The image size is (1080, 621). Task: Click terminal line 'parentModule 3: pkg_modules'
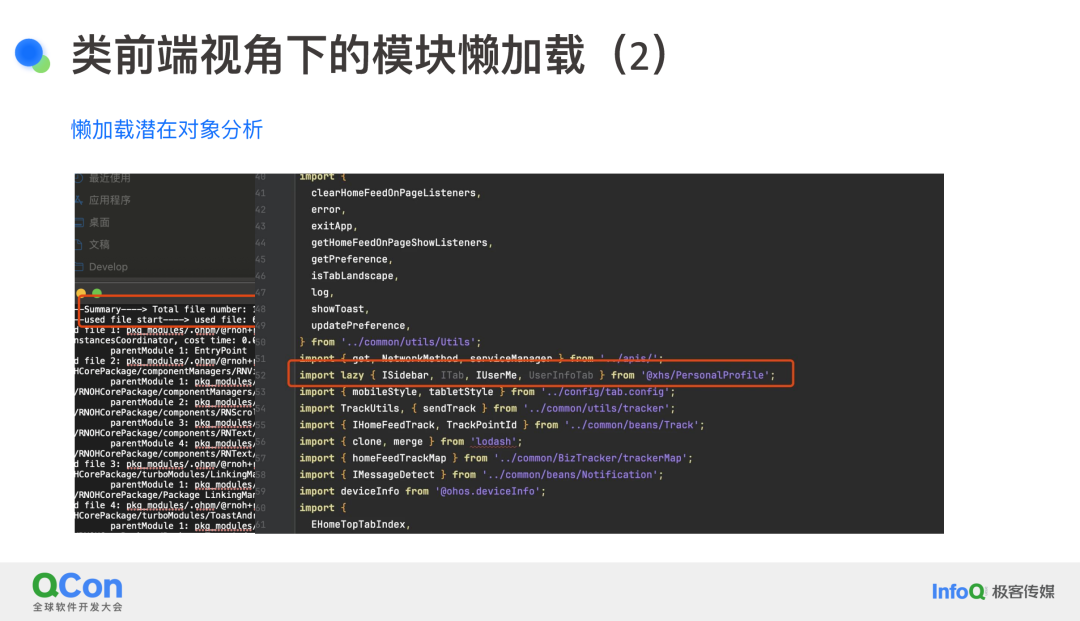coord(183,423)
